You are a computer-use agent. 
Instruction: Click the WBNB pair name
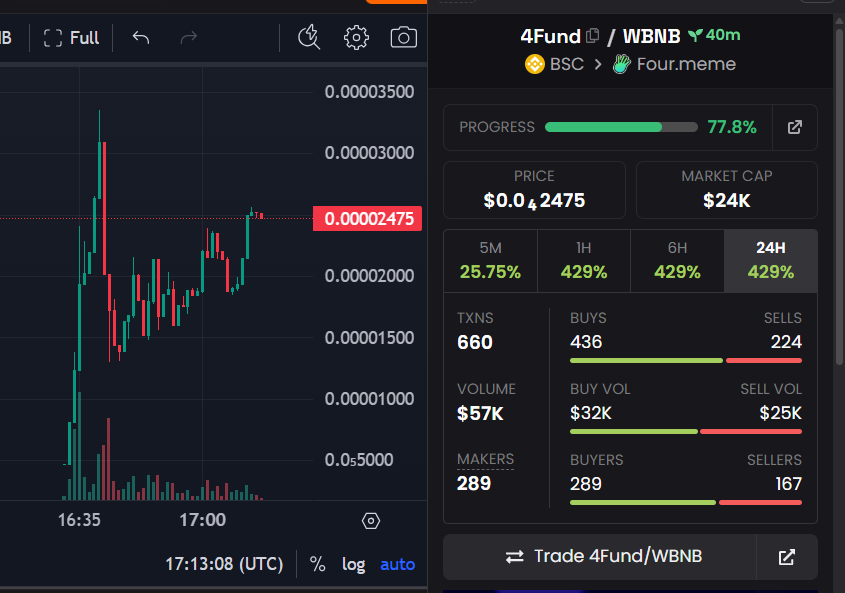[x=652, y=36]
